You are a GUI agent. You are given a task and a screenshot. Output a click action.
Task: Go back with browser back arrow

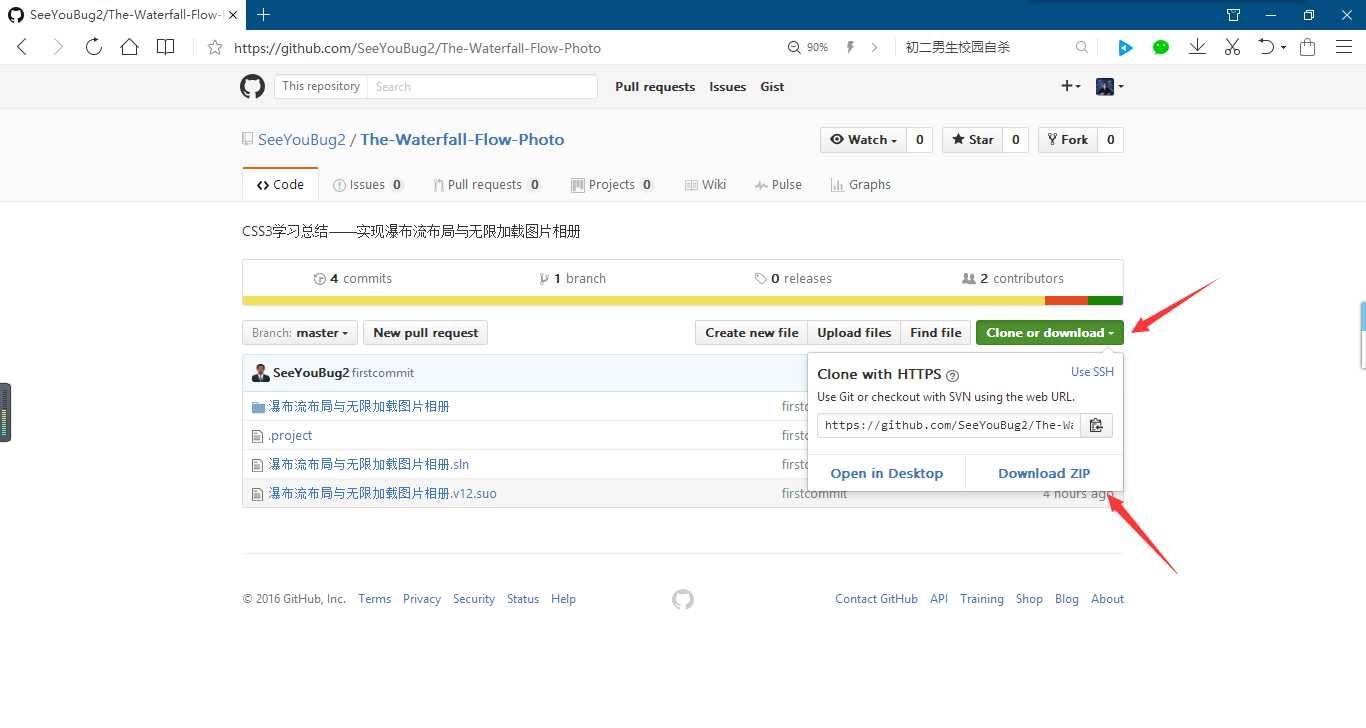point(22,47)
